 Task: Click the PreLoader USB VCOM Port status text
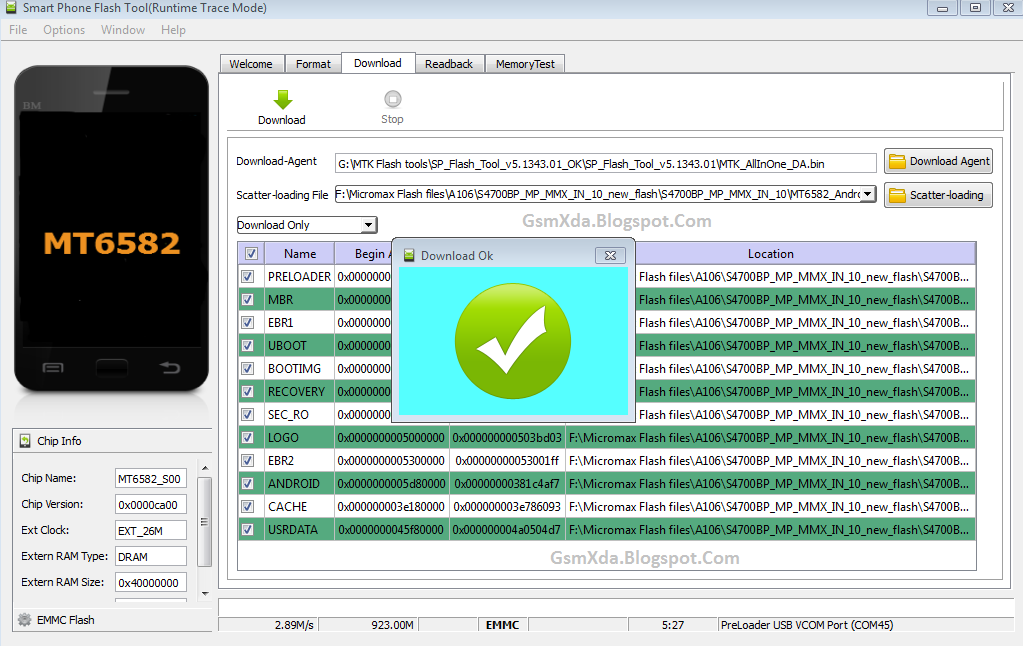pyautogui.click(x=807, y=625)
